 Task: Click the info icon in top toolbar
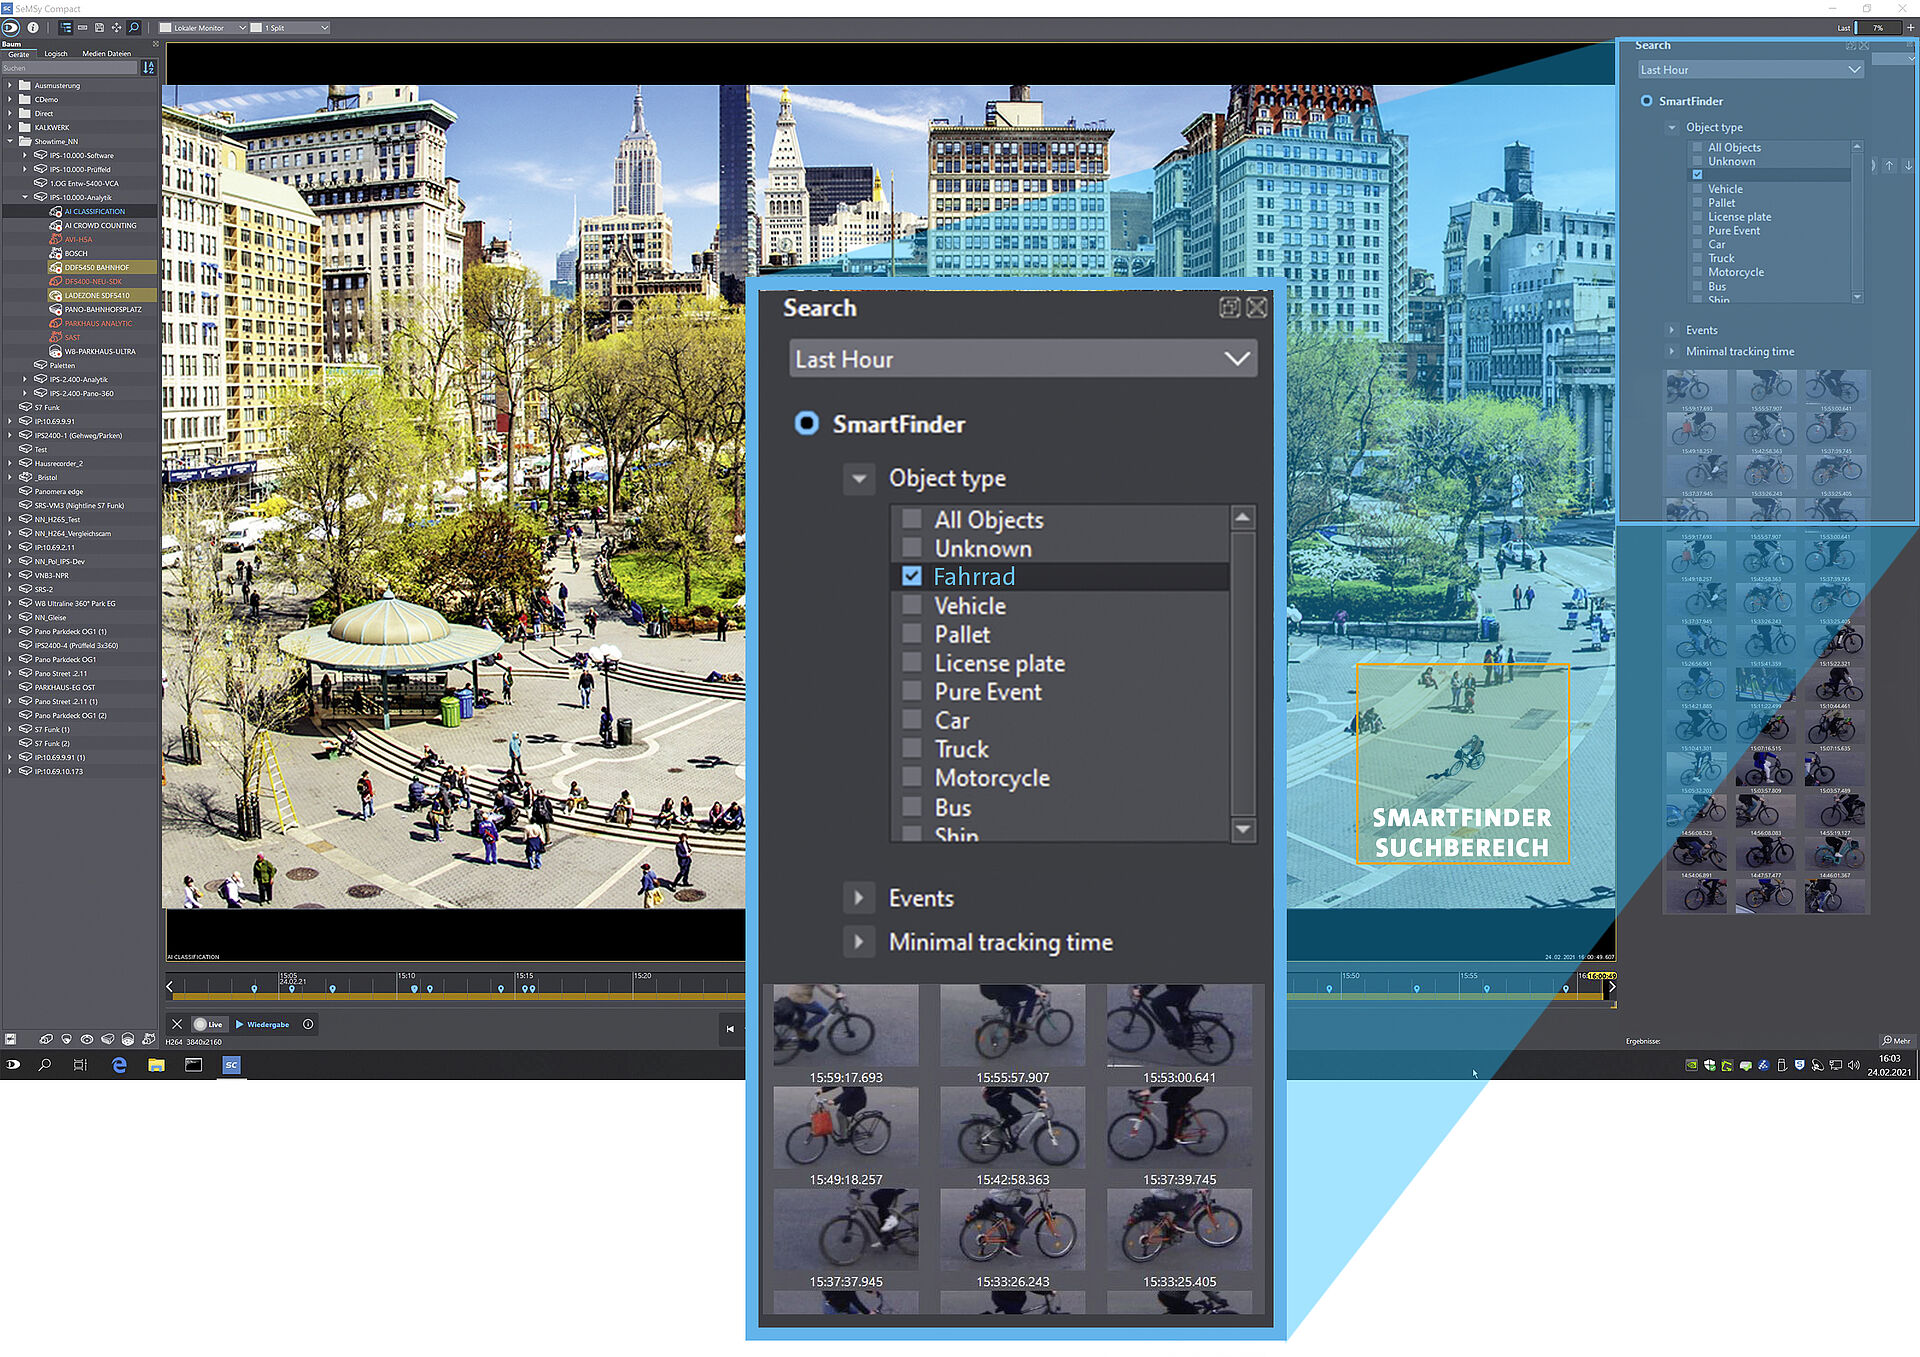coord(33,28)
